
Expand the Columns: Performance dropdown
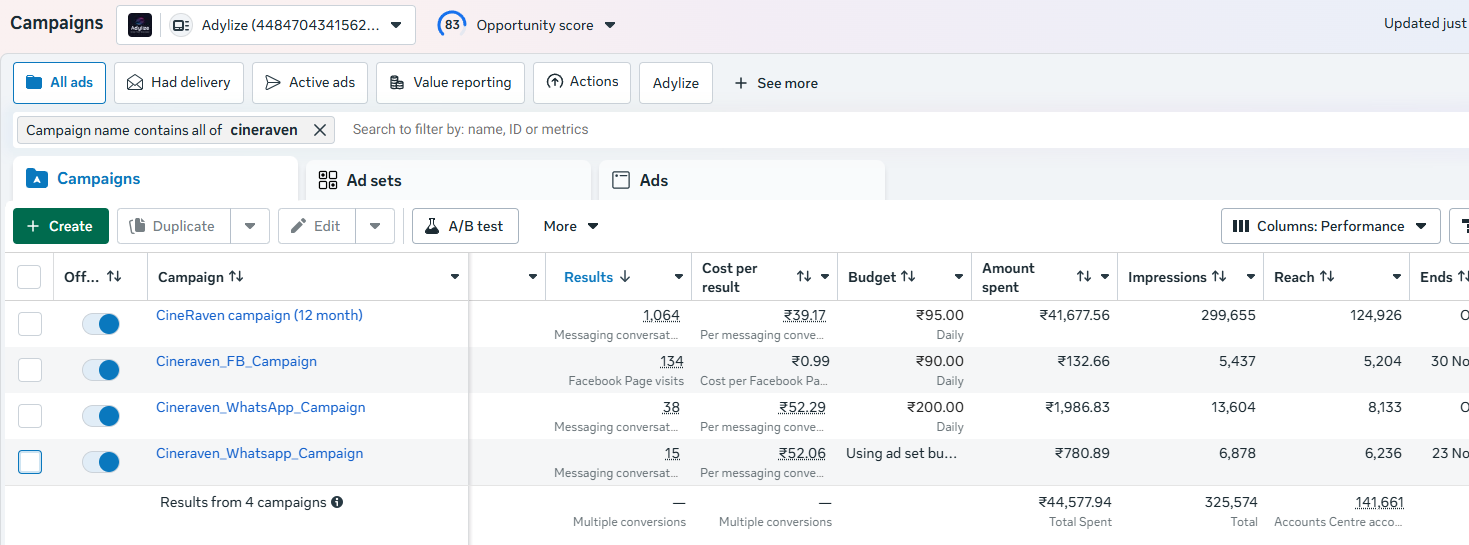pos(1331,226)
